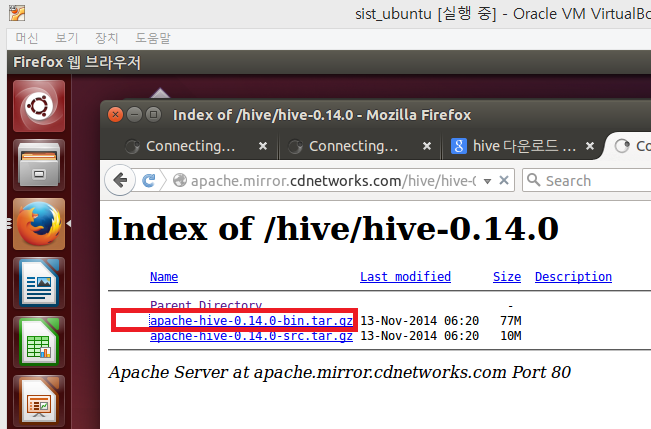651x429 pixels.
Task: Click the apache-hive-0.14.0-src.tar.gz link
Action: (251, 336)
